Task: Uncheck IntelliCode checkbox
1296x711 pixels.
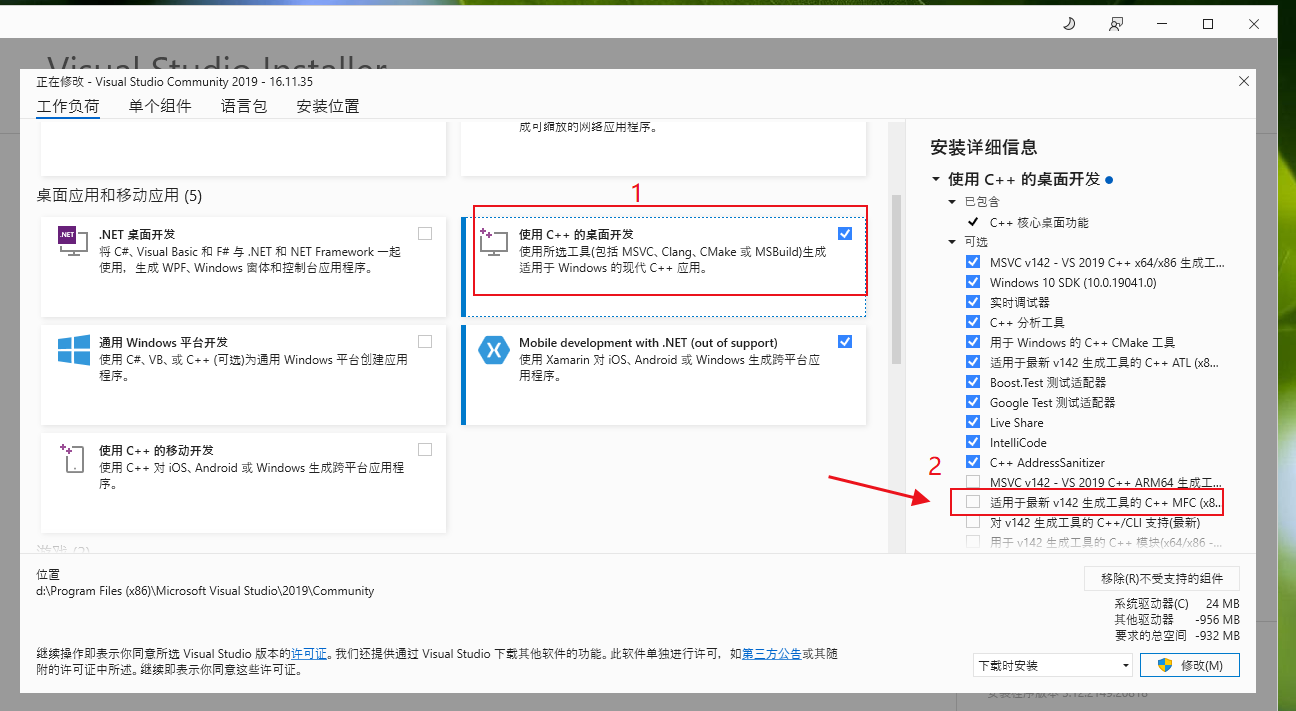Action: tap(973, 442)
